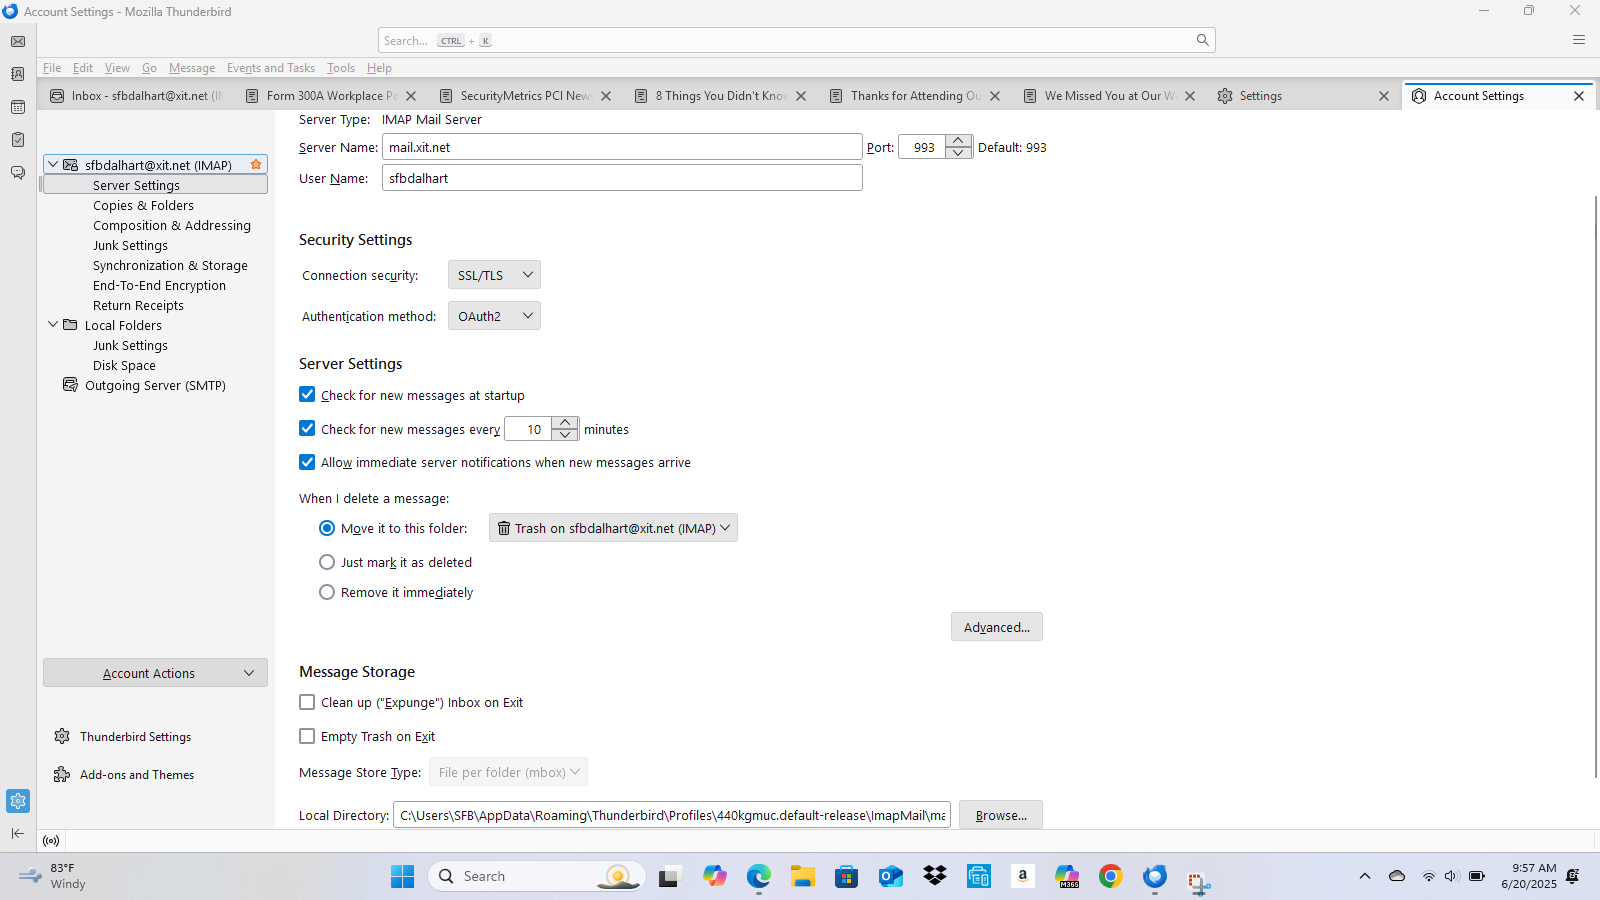Show hidden system tray icons chevron

[x=1364, y=876]
